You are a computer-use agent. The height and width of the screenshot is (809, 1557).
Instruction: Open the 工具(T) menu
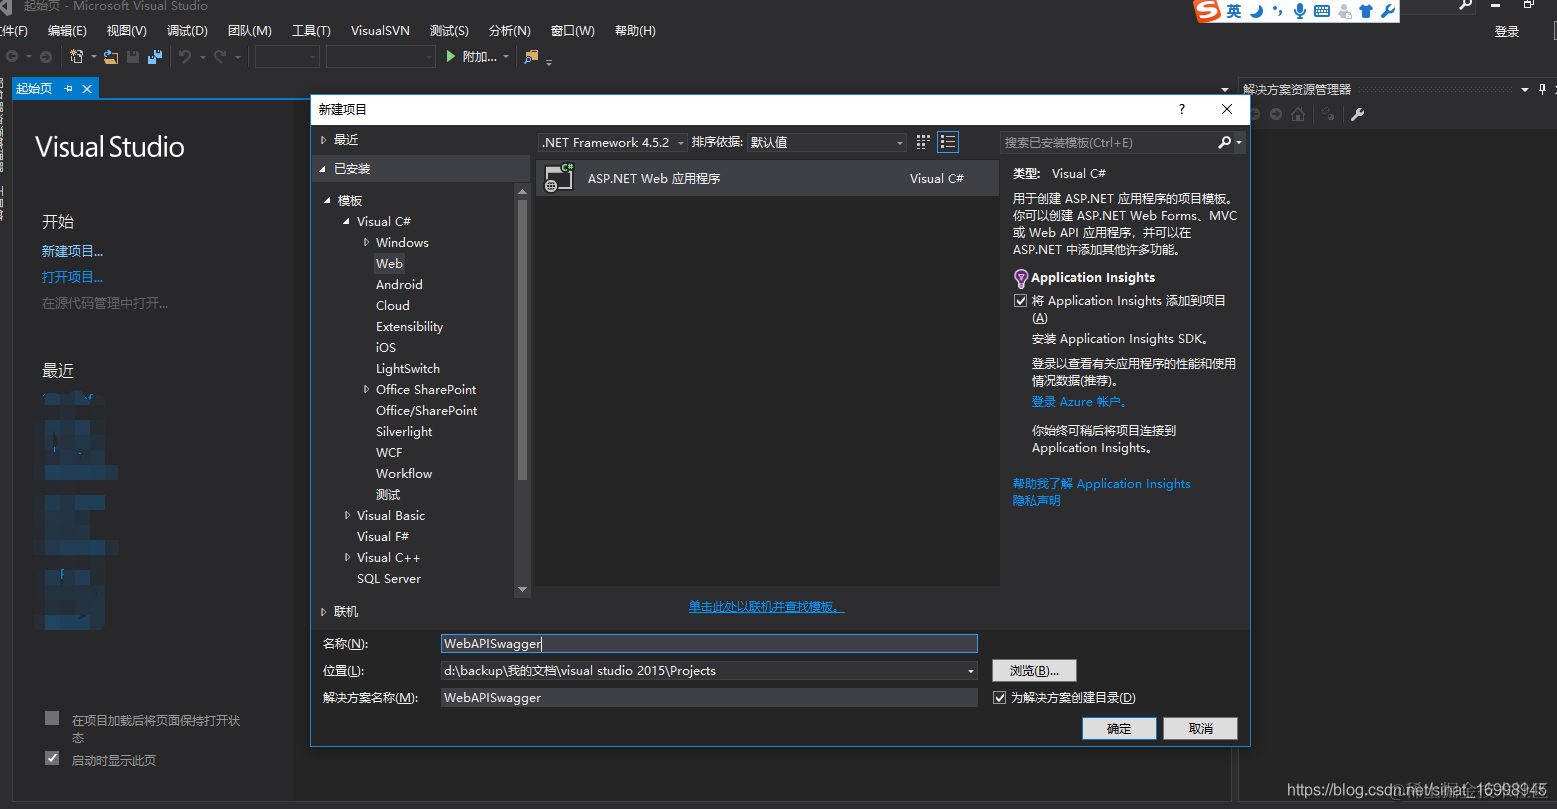coord(311,31)
